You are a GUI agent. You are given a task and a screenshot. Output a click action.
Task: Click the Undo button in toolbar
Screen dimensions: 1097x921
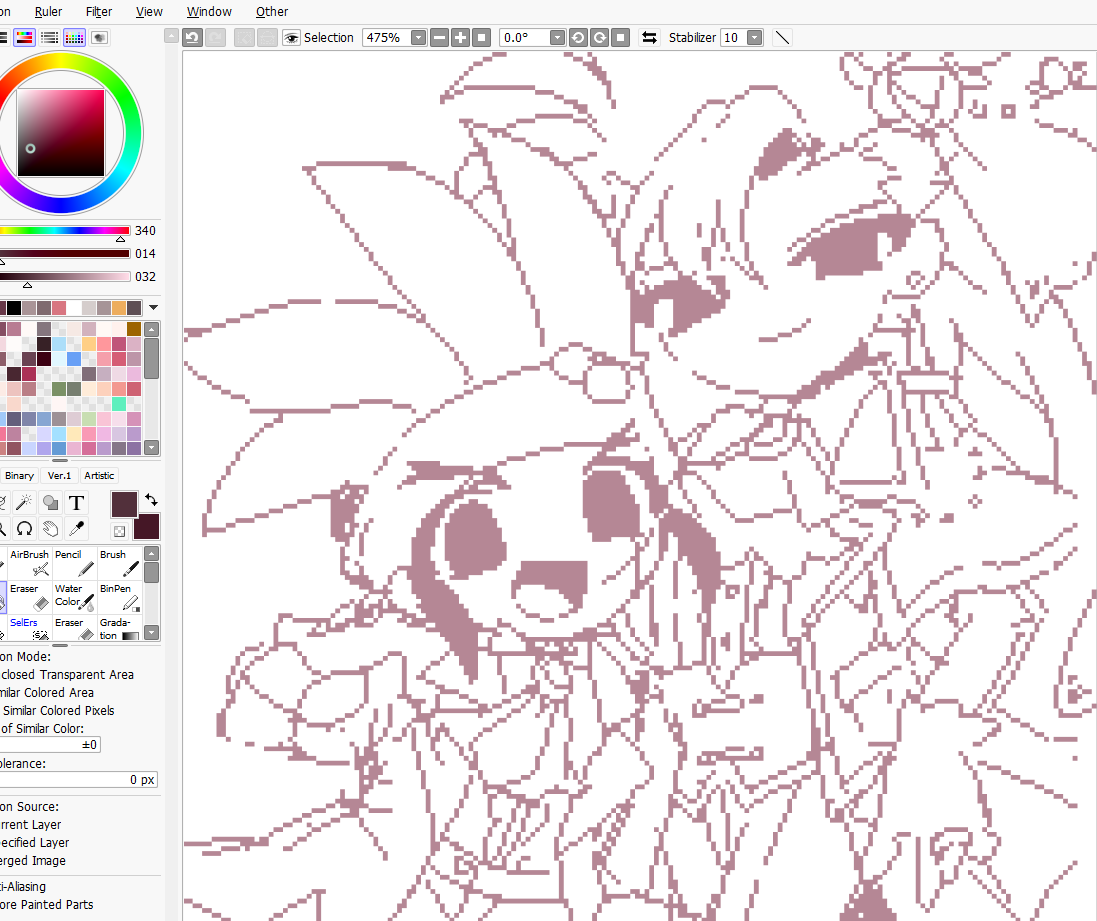(192, 37)
